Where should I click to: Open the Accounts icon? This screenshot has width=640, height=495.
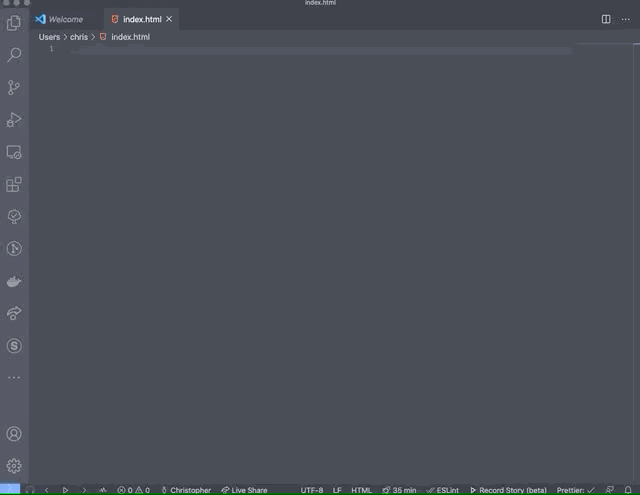14,434
